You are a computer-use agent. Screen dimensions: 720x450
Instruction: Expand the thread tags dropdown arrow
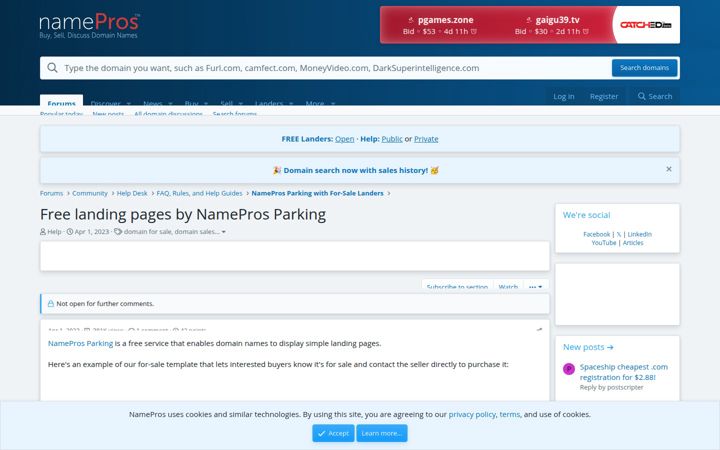[x=224, y=232]
